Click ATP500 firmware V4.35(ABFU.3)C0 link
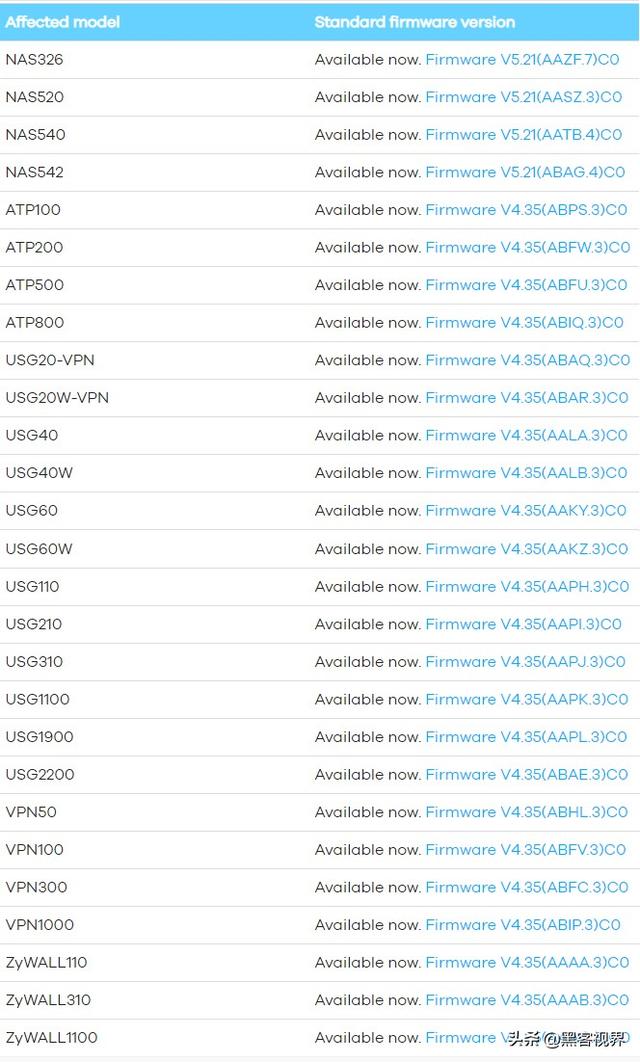Screen dimensions: 640x1062 pyautogui.click(x=526, y=285)
